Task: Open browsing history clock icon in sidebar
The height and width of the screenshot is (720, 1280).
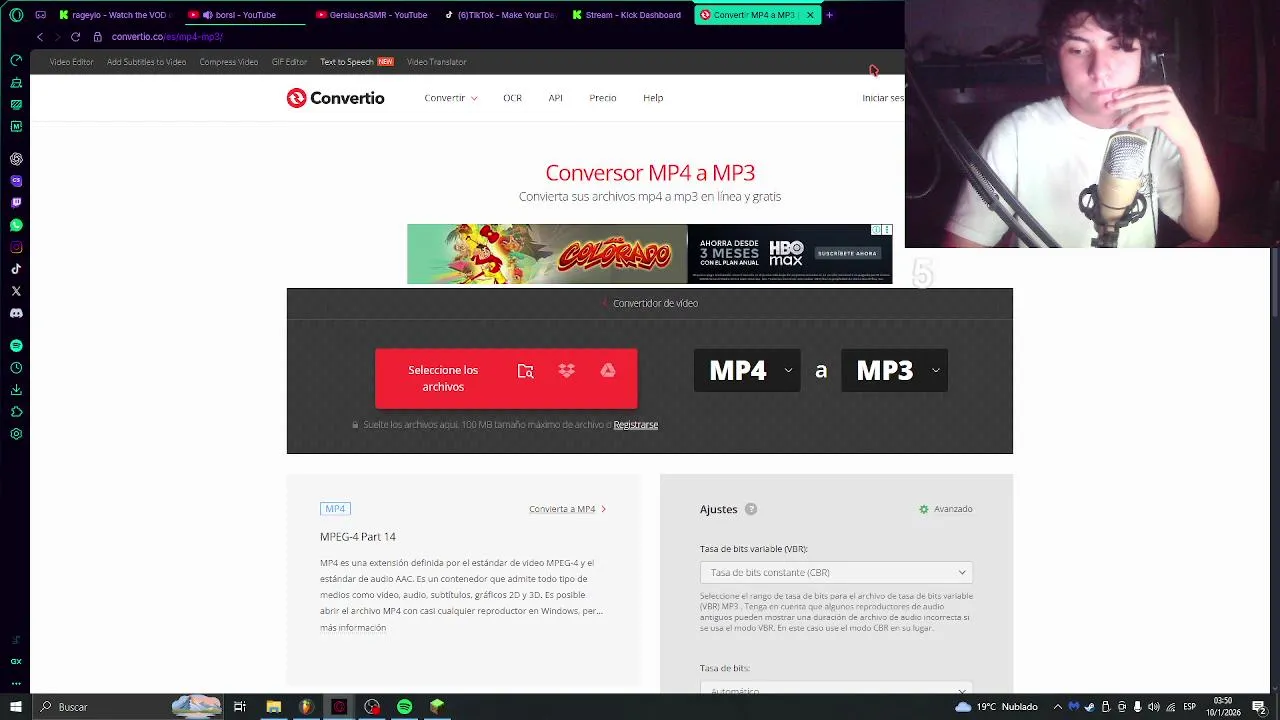Action: point(16,368)
